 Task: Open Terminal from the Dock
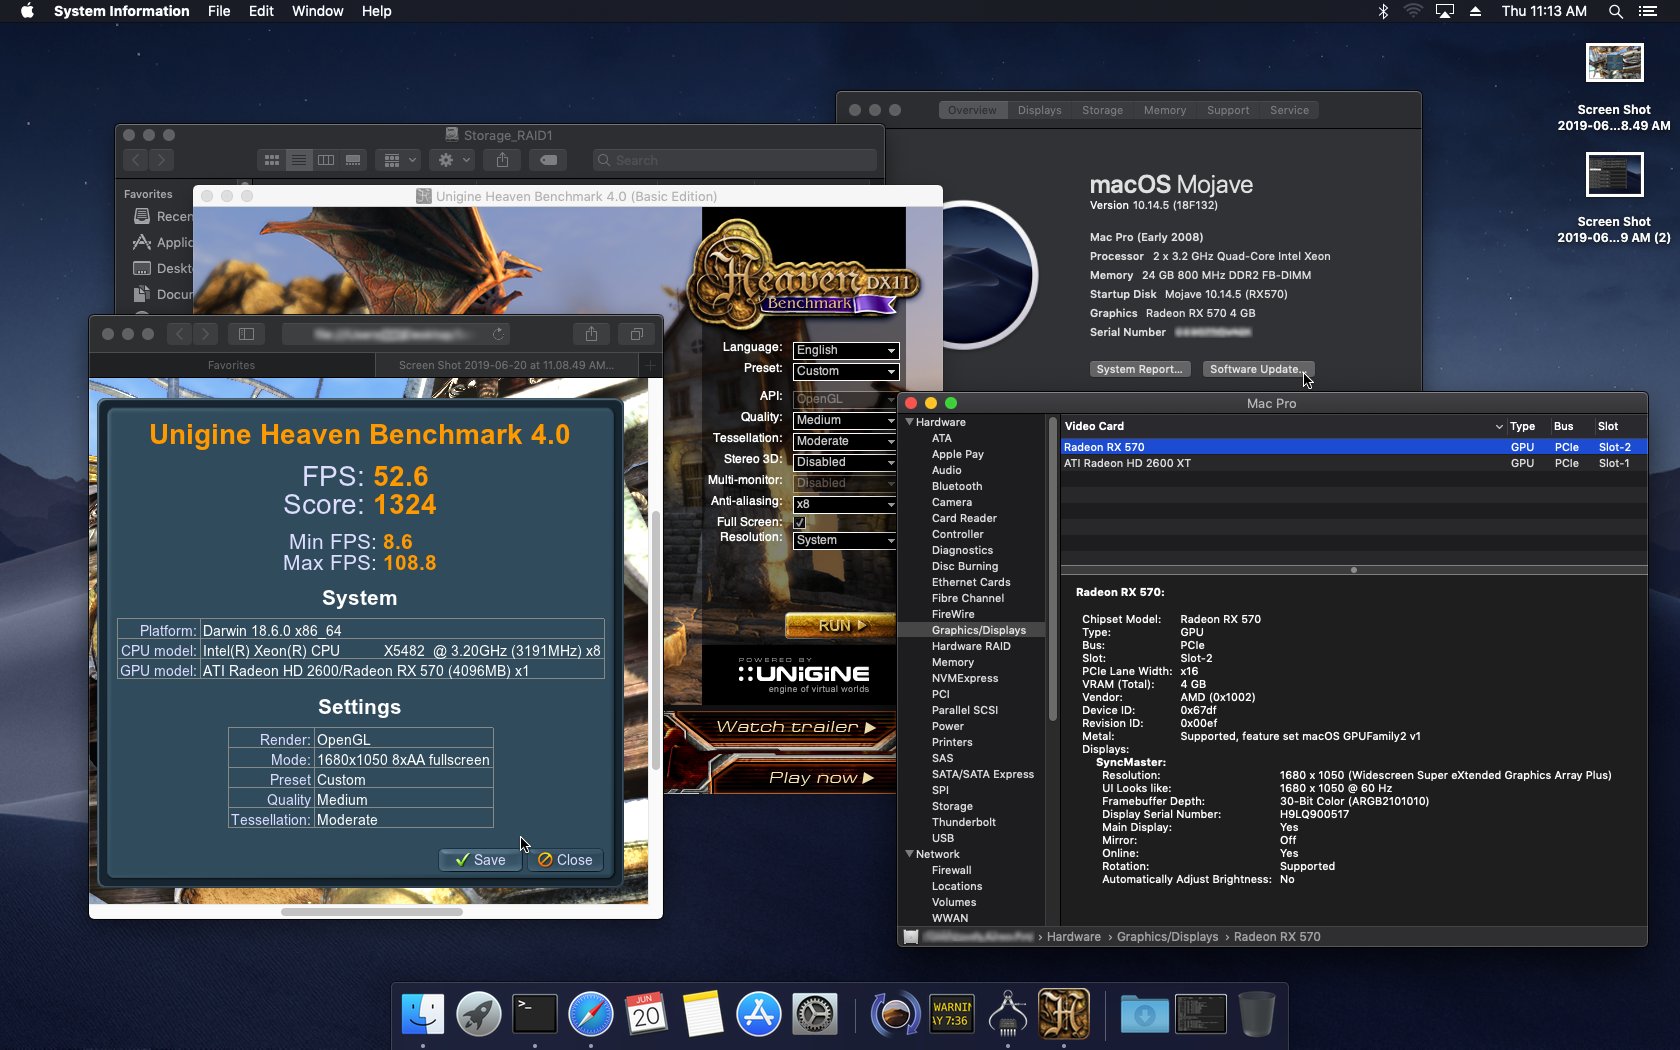(534, 1015)
